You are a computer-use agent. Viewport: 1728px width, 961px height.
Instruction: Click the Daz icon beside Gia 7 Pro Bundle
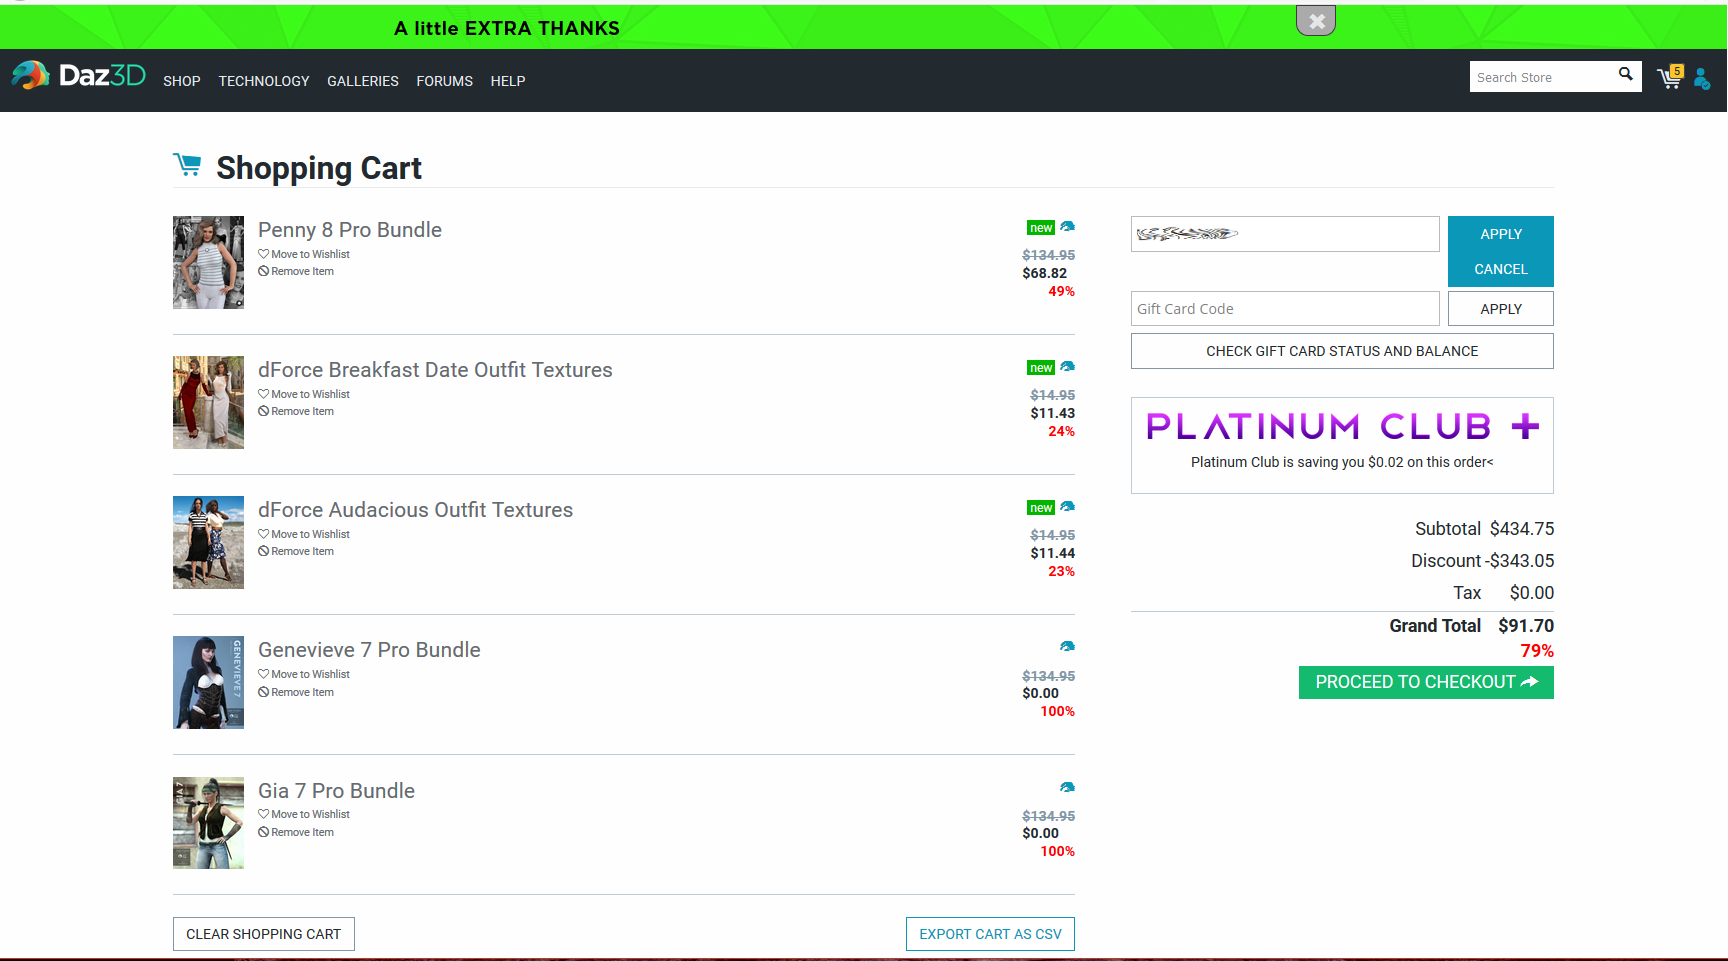pyautogui.click(x=1067, y=788)
